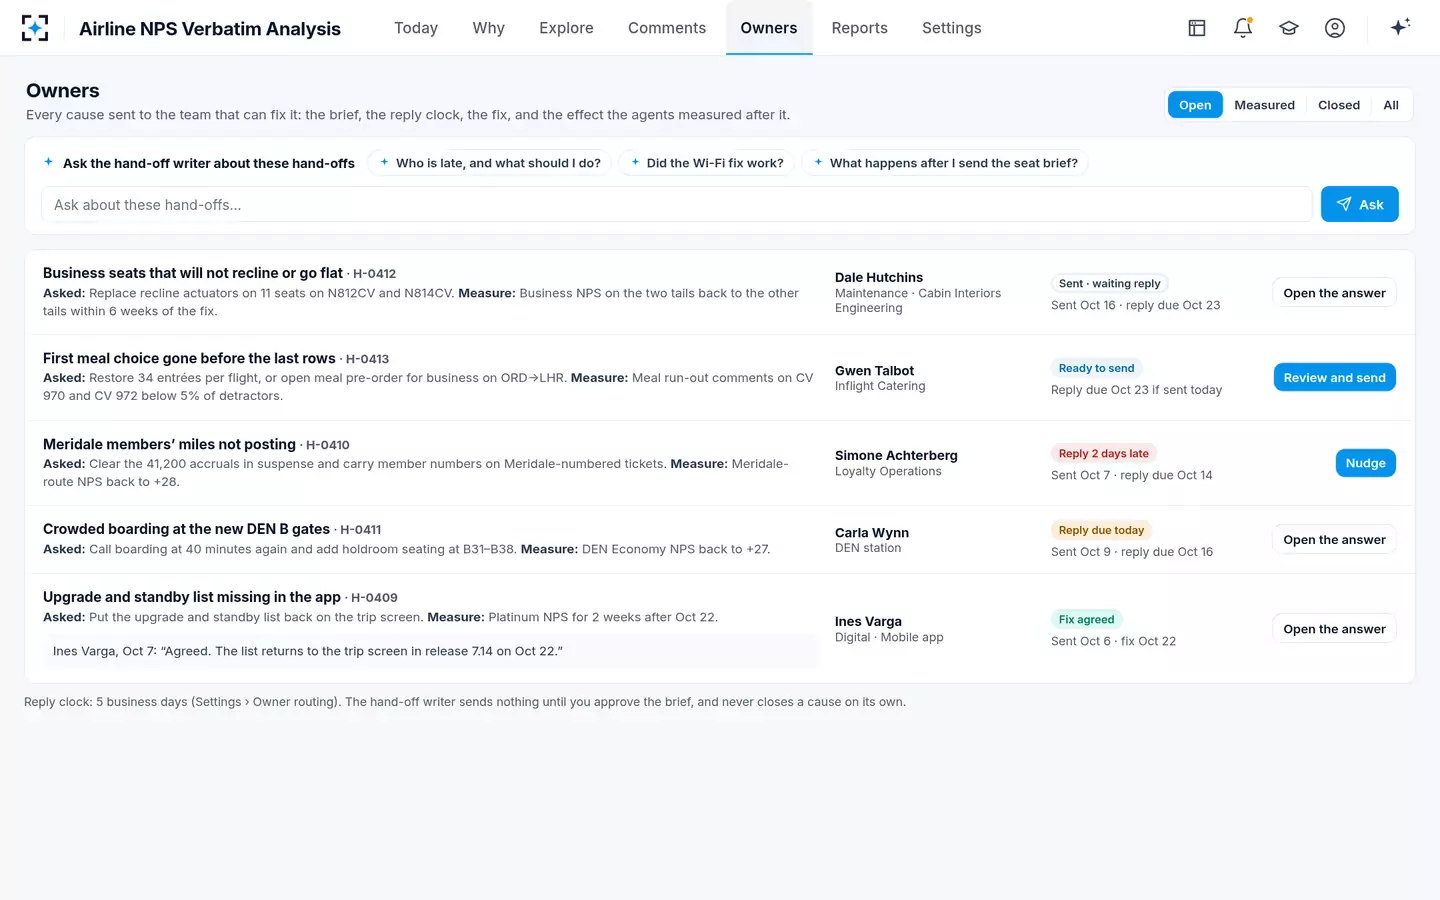
Task: Click the 'Fix agreed' status badge
Action: point(1087,619)
